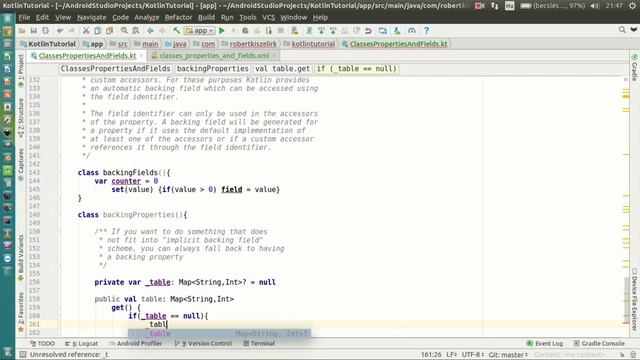Select backingProperties in the code breadcrumb
Viewport: 640px width, 360px height.
coord(213,69)
